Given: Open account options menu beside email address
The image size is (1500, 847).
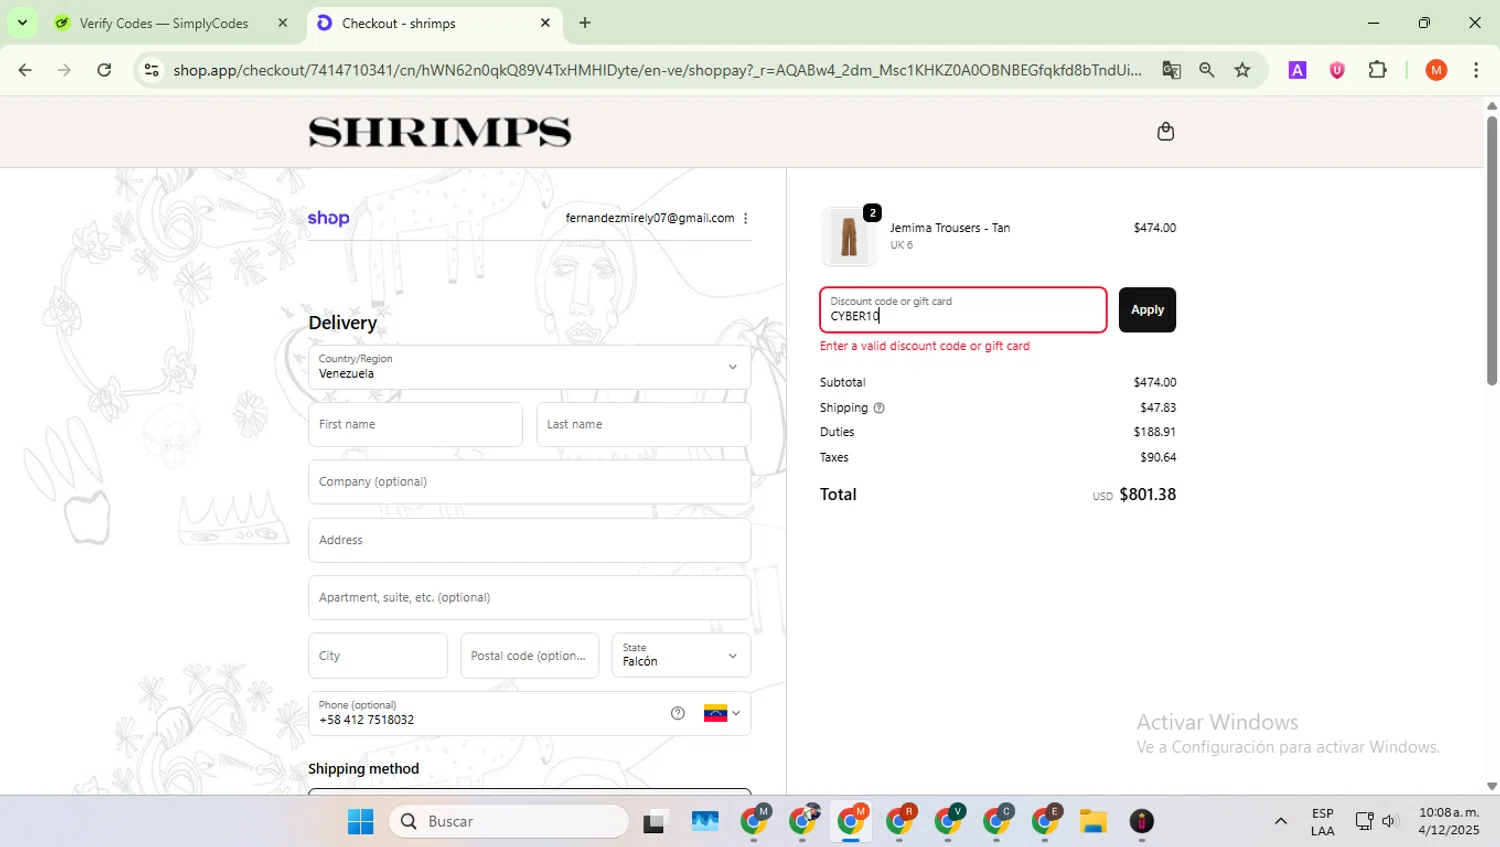Looking at the screenshot, I should (x=745, y=218).
